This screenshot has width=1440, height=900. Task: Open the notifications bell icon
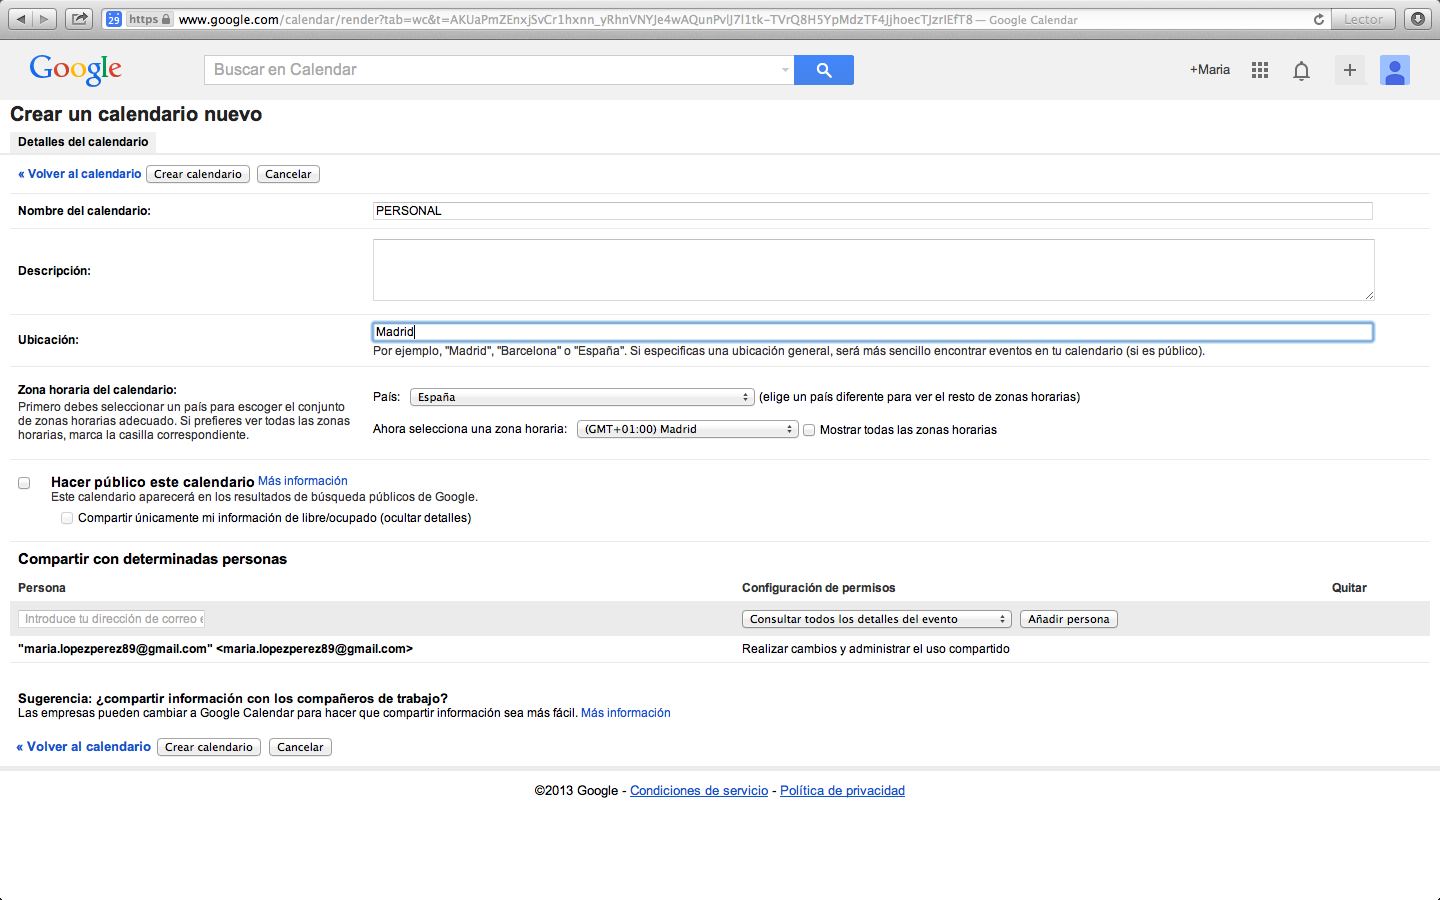1301,70
